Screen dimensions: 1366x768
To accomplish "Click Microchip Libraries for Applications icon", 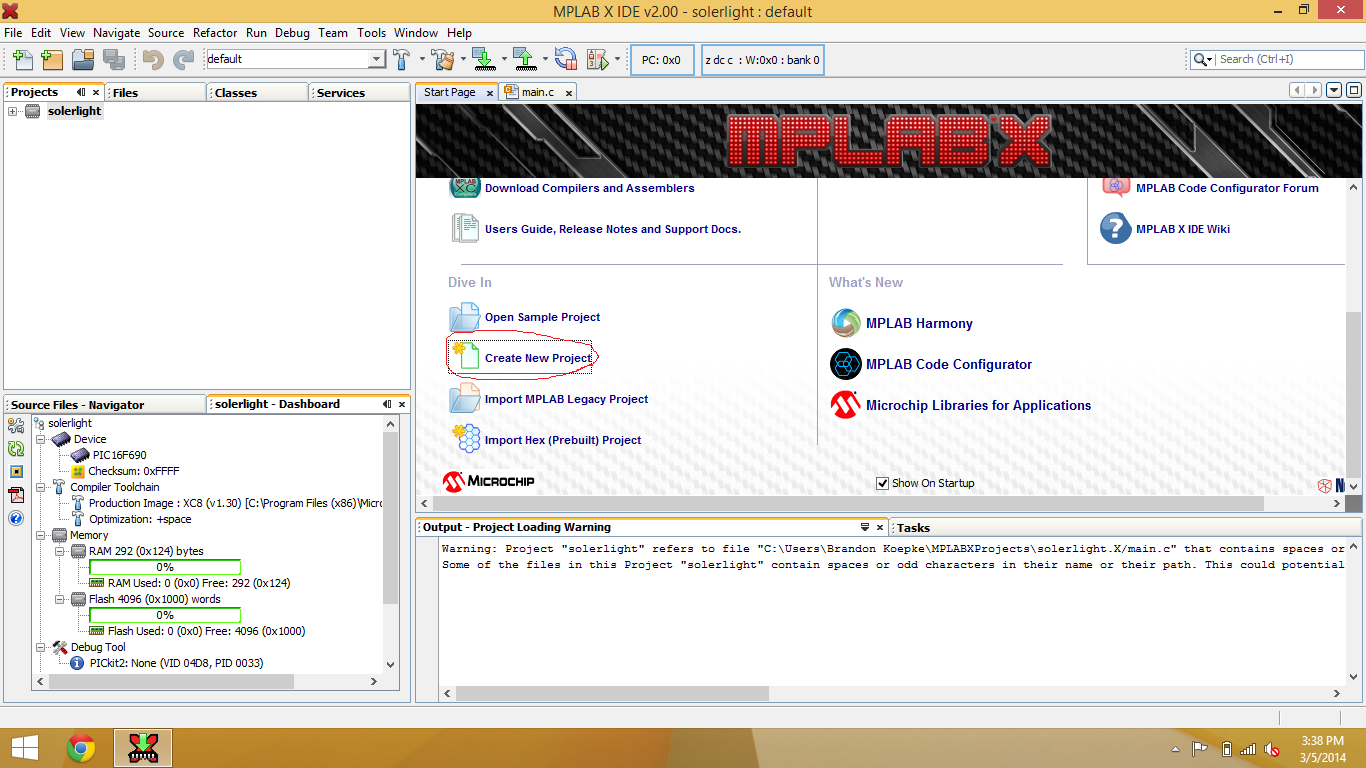I will [845, 405].
